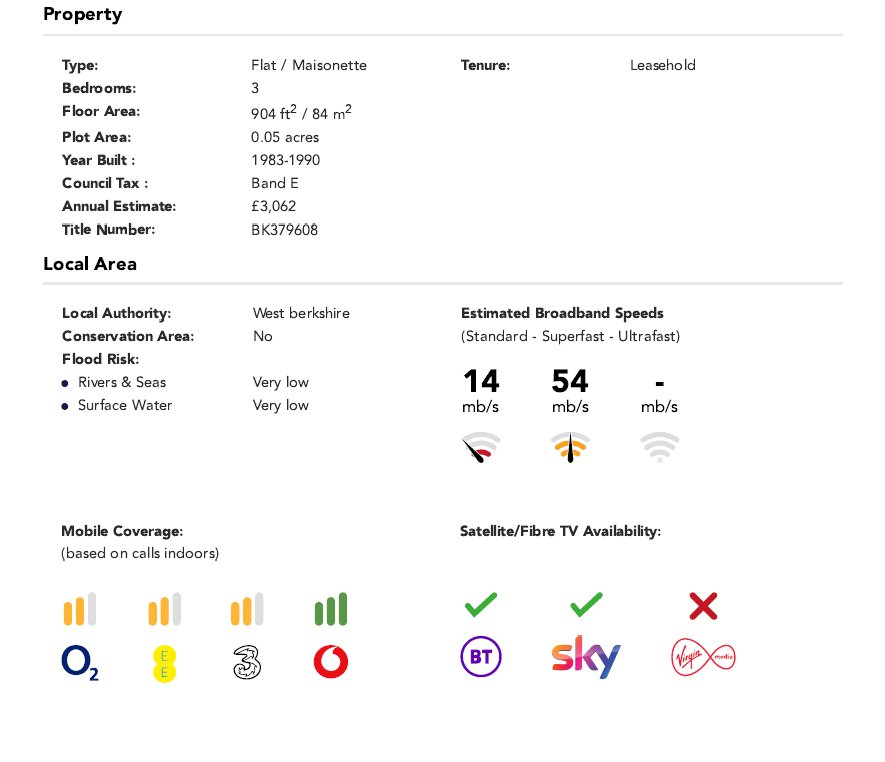Click the Local Area section heading
Viewport: 885px width, 762px height.
pyautogui.click(x=90, y=264)
